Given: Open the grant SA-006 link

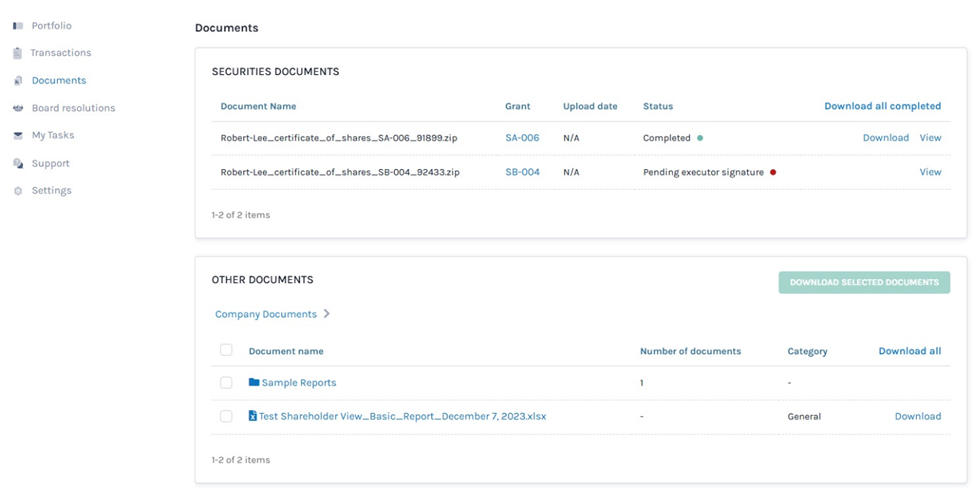Looking at the screenshot, I should (x=522, y=138).
